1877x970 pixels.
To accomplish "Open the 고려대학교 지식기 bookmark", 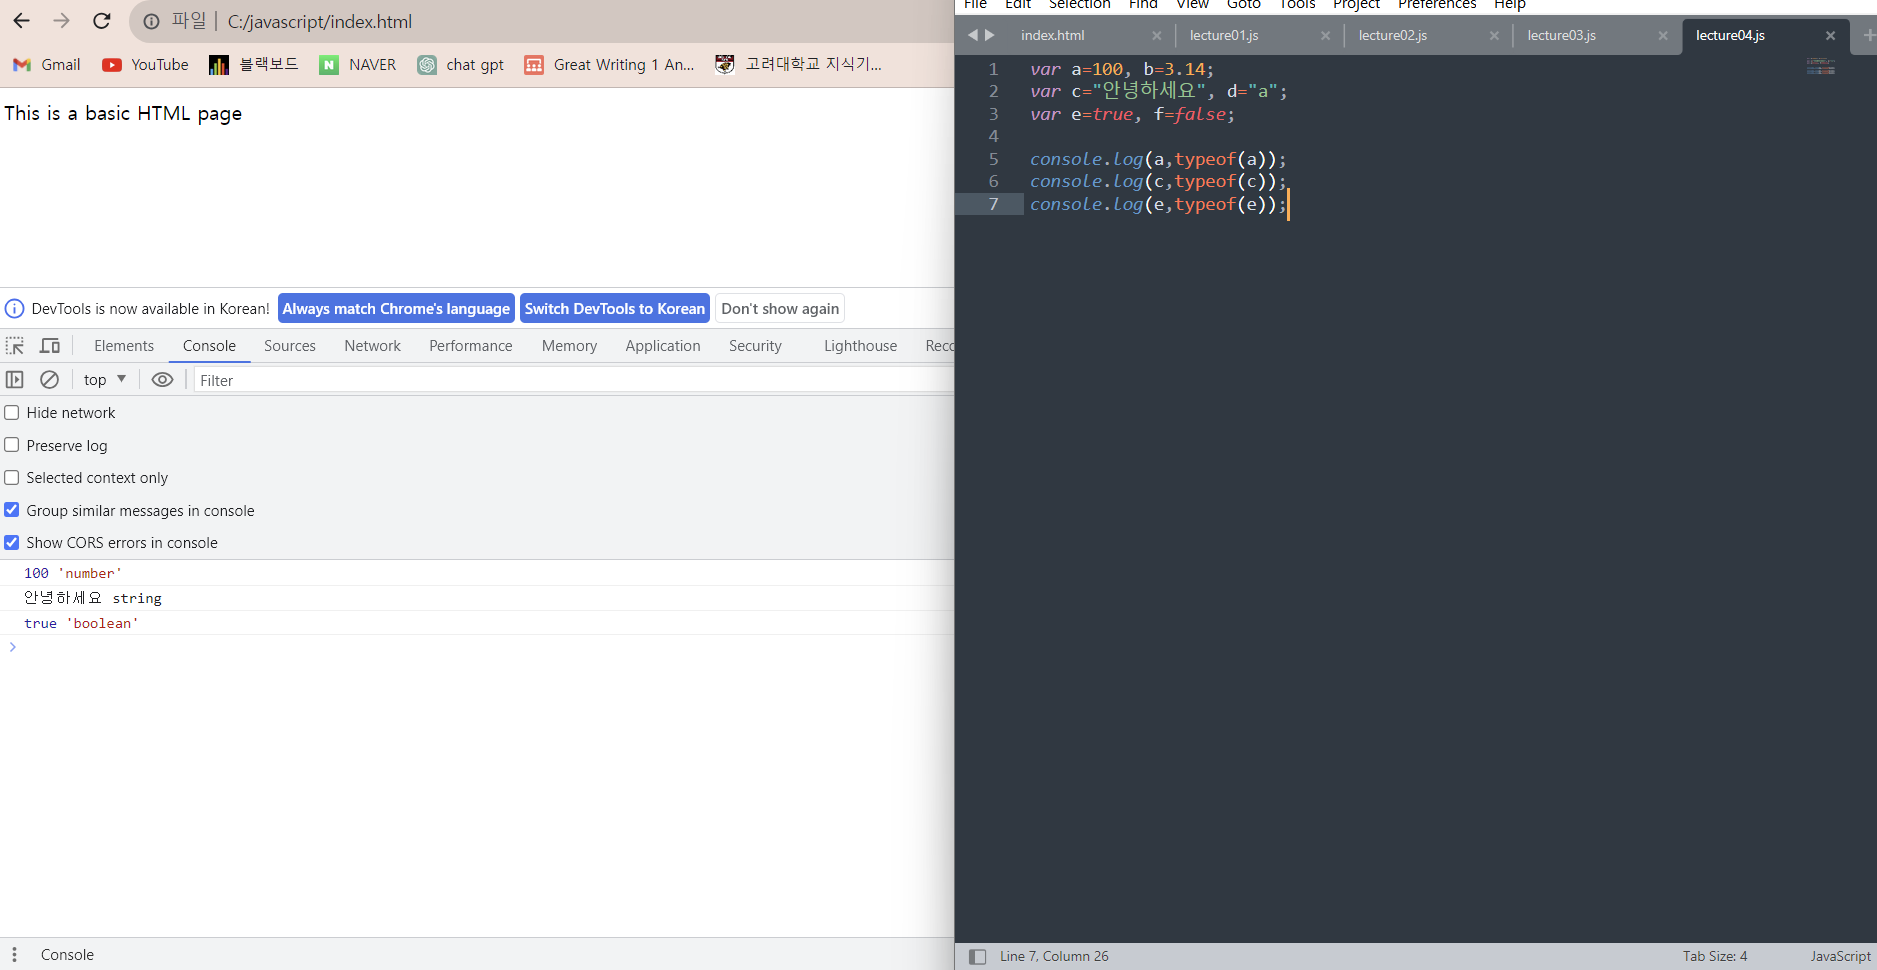I will click(x=798, y=65).
